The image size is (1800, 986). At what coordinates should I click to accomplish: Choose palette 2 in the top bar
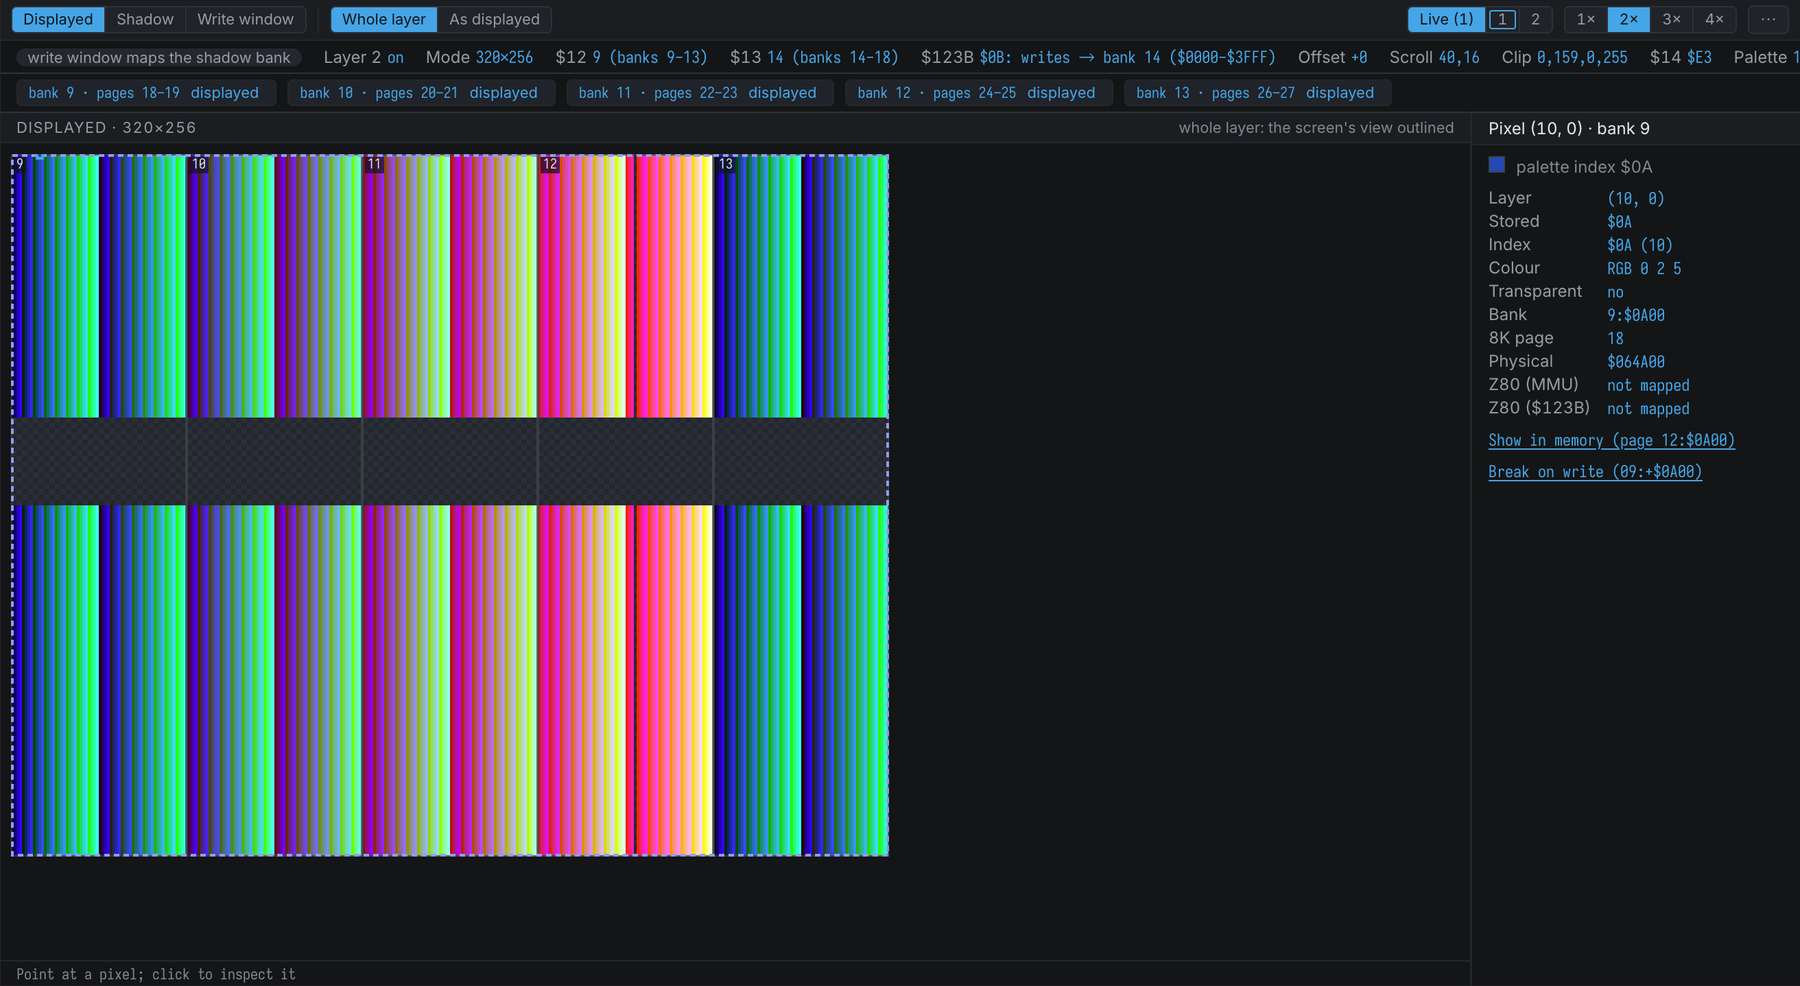click(x=1535, y=19)
